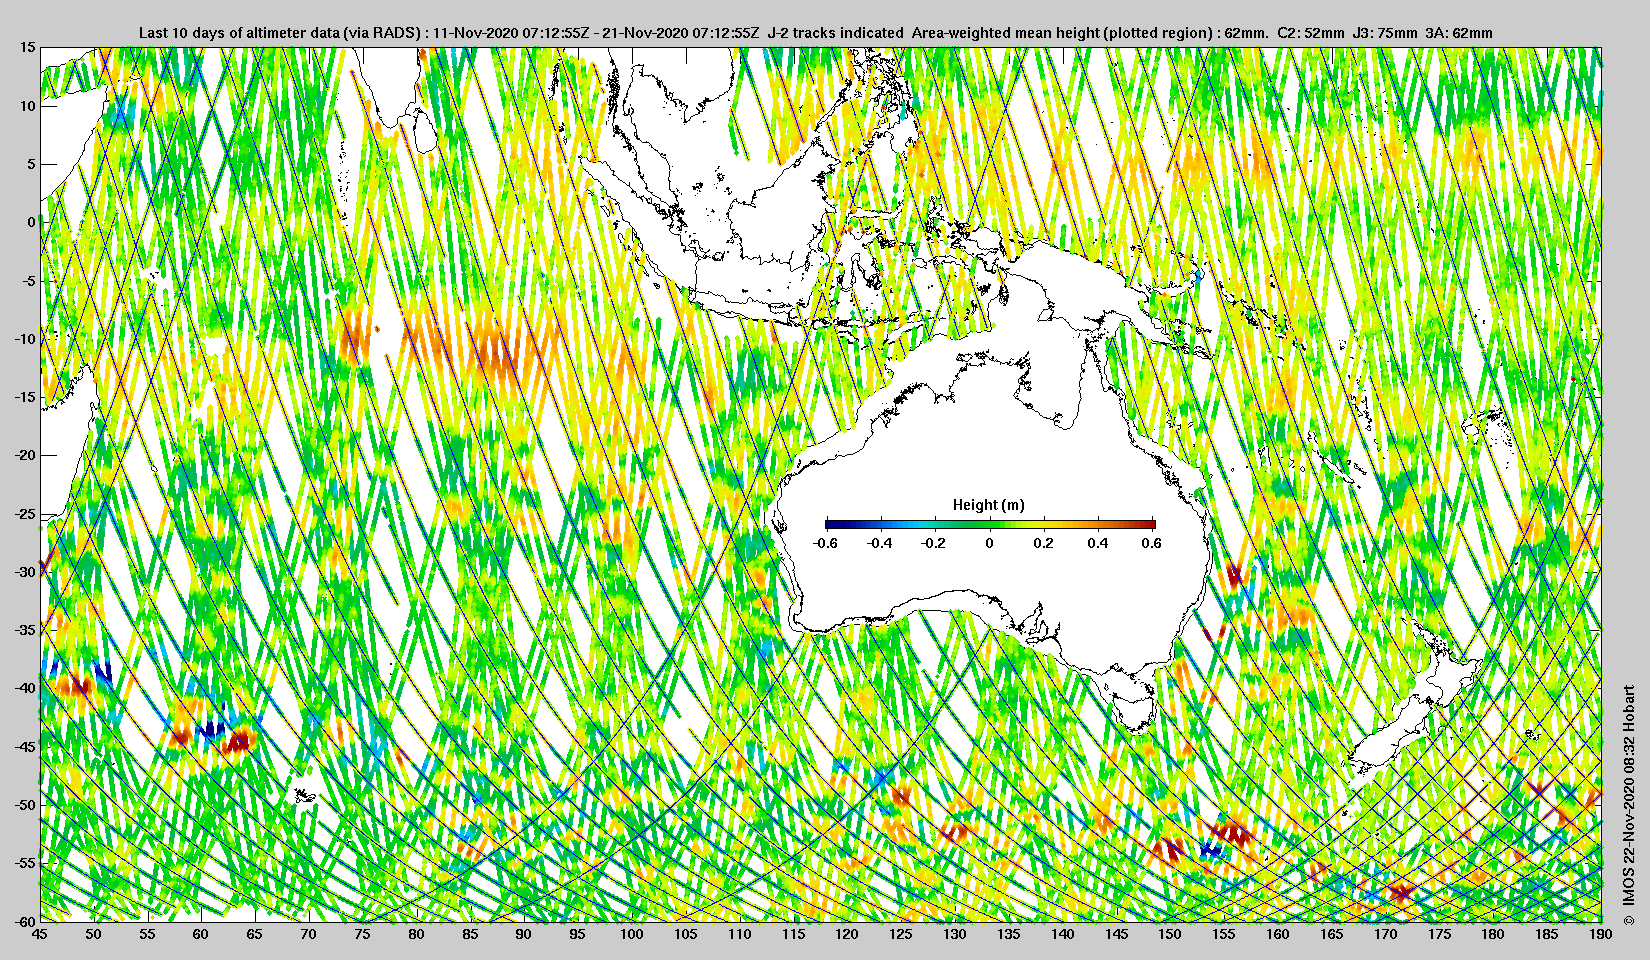The height and width of the screenshot is (960, 1650).
Task: Click latitude label -60 on left axis
Action: (x=24, y=921)
